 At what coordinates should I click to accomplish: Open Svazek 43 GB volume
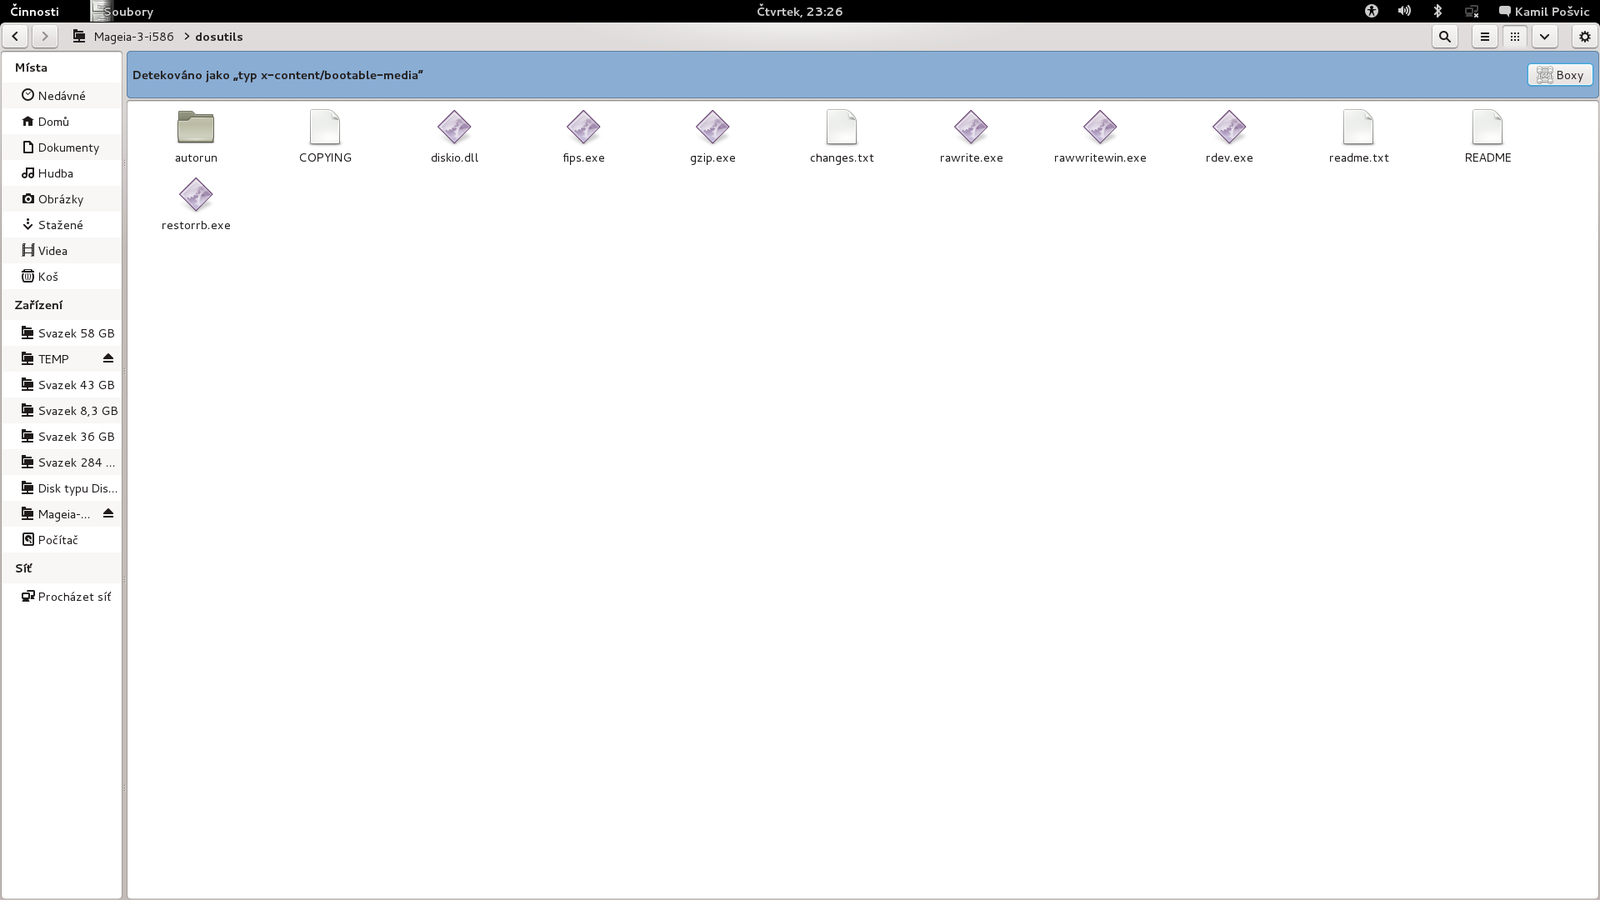click(62, 385)
